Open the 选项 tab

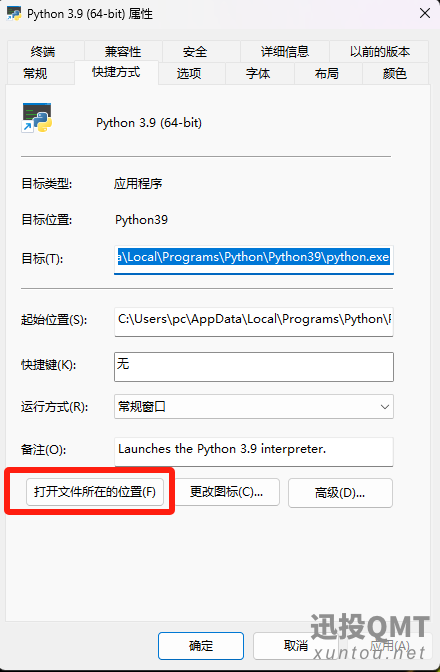(x=189, y=73)
